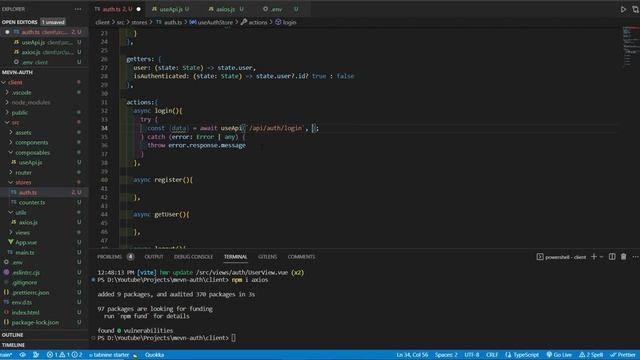Collapse the OPEN EDITORS section
Viewport: 640px width, 360px height.
click(20, 22)
